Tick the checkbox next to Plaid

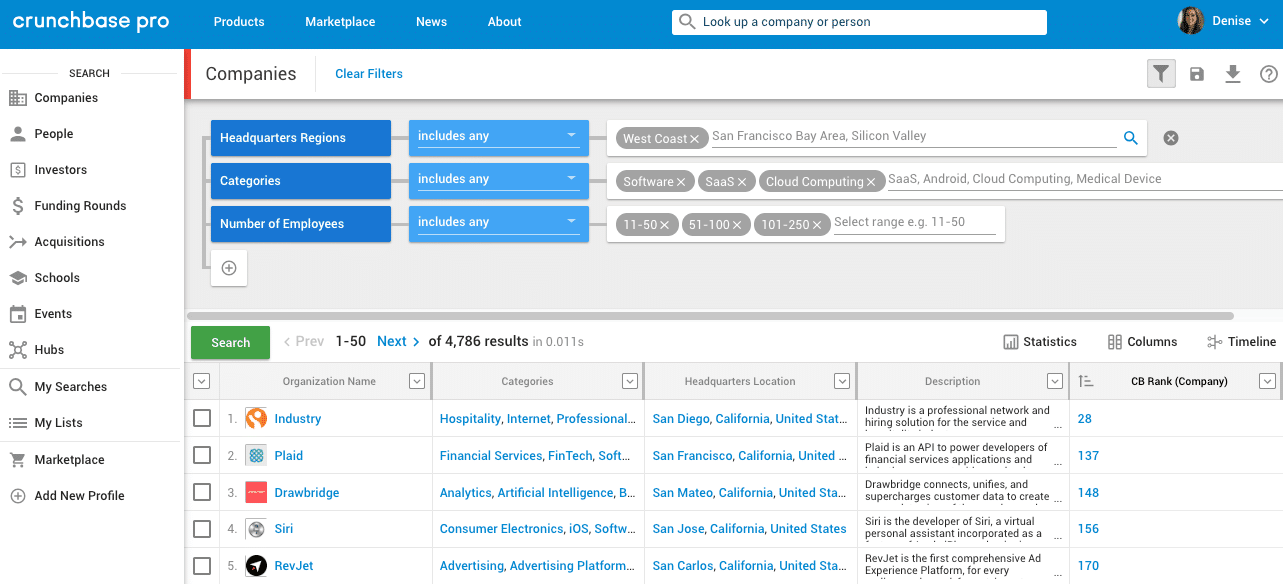[x=201, y=455]
